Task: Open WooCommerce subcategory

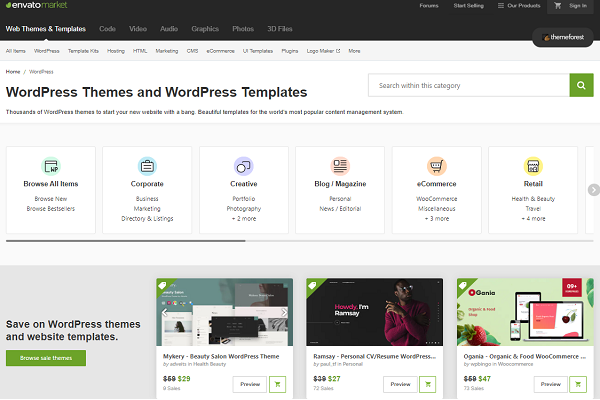Action: click(437, 199)
